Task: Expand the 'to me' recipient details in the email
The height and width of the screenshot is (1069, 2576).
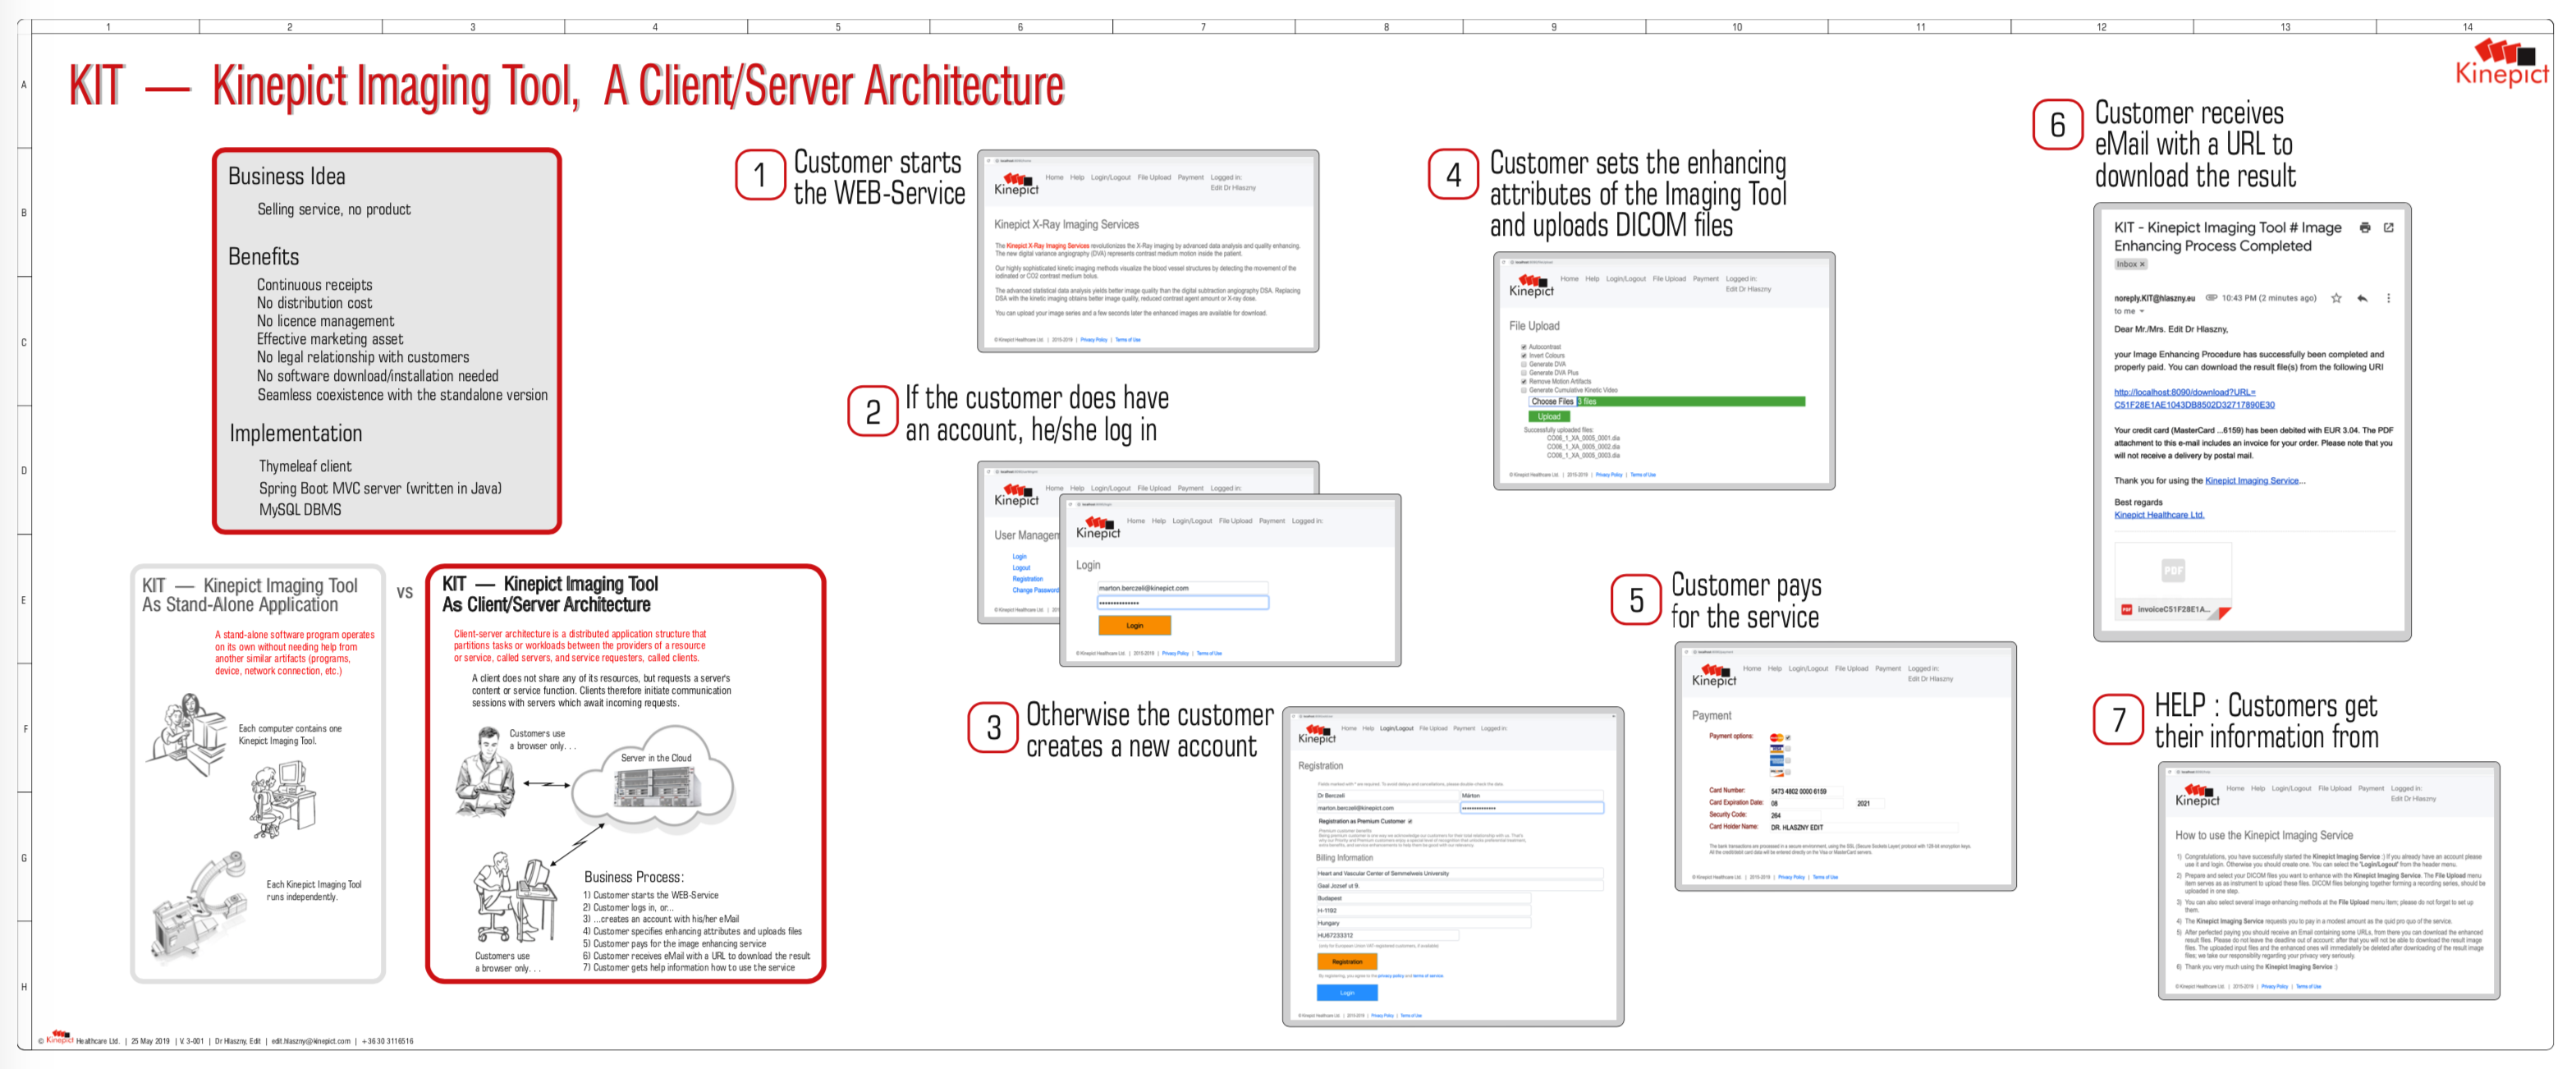Action: coord(2142,311)
